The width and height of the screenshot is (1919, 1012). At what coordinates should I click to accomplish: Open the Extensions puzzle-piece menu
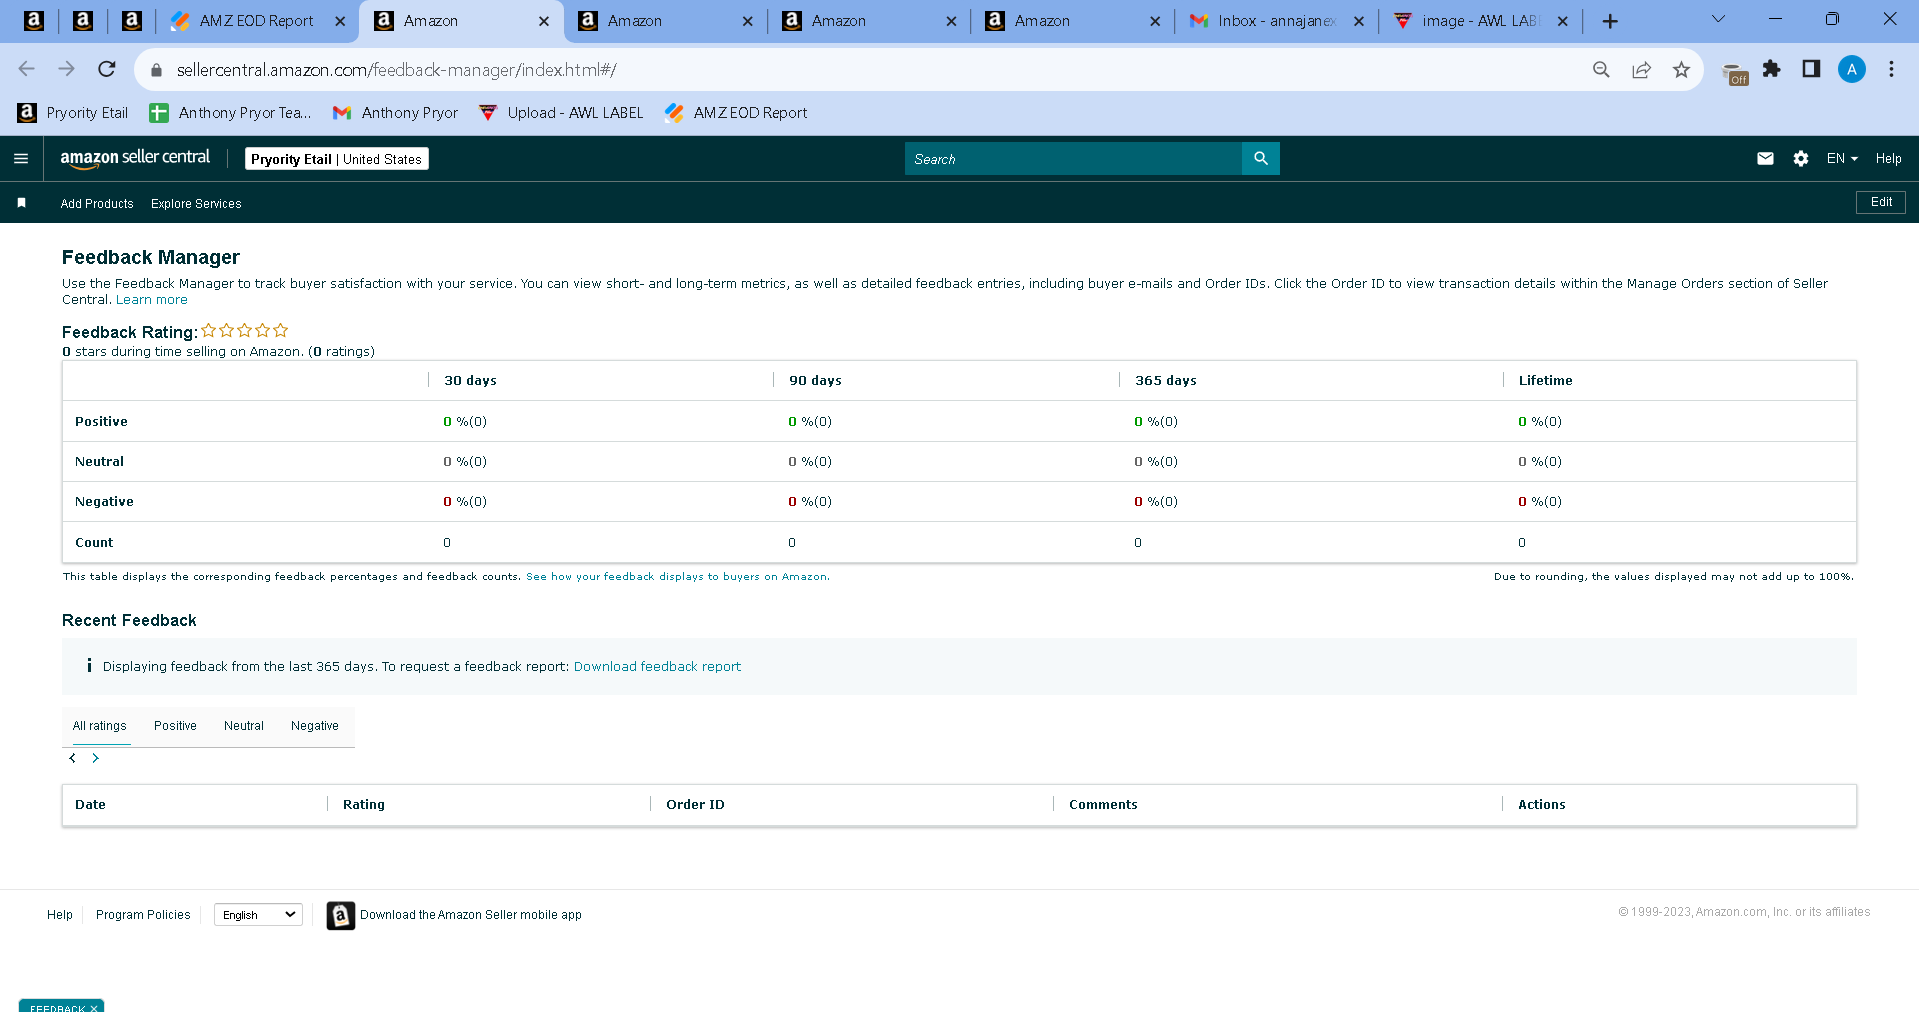click(x=1771, y=69)
